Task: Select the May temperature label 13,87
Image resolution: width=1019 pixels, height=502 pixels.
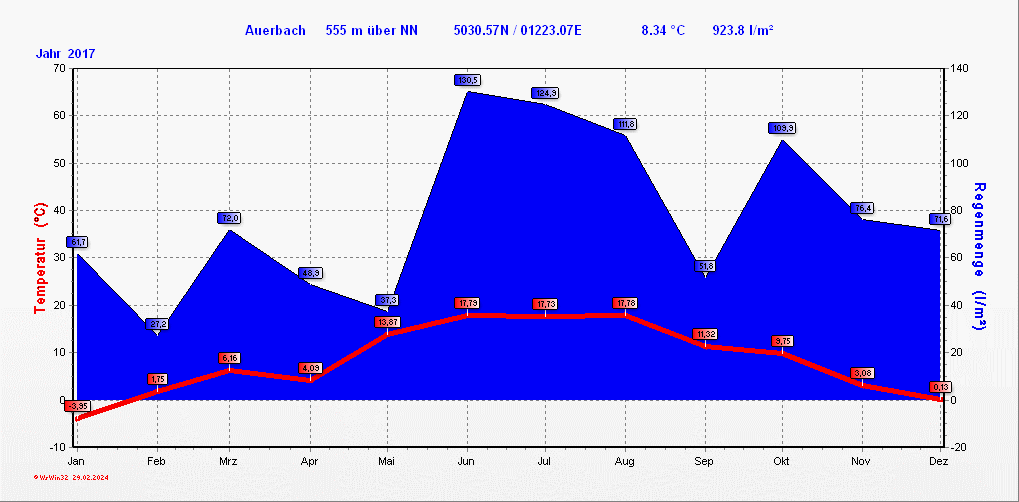Action: point(388,322)
